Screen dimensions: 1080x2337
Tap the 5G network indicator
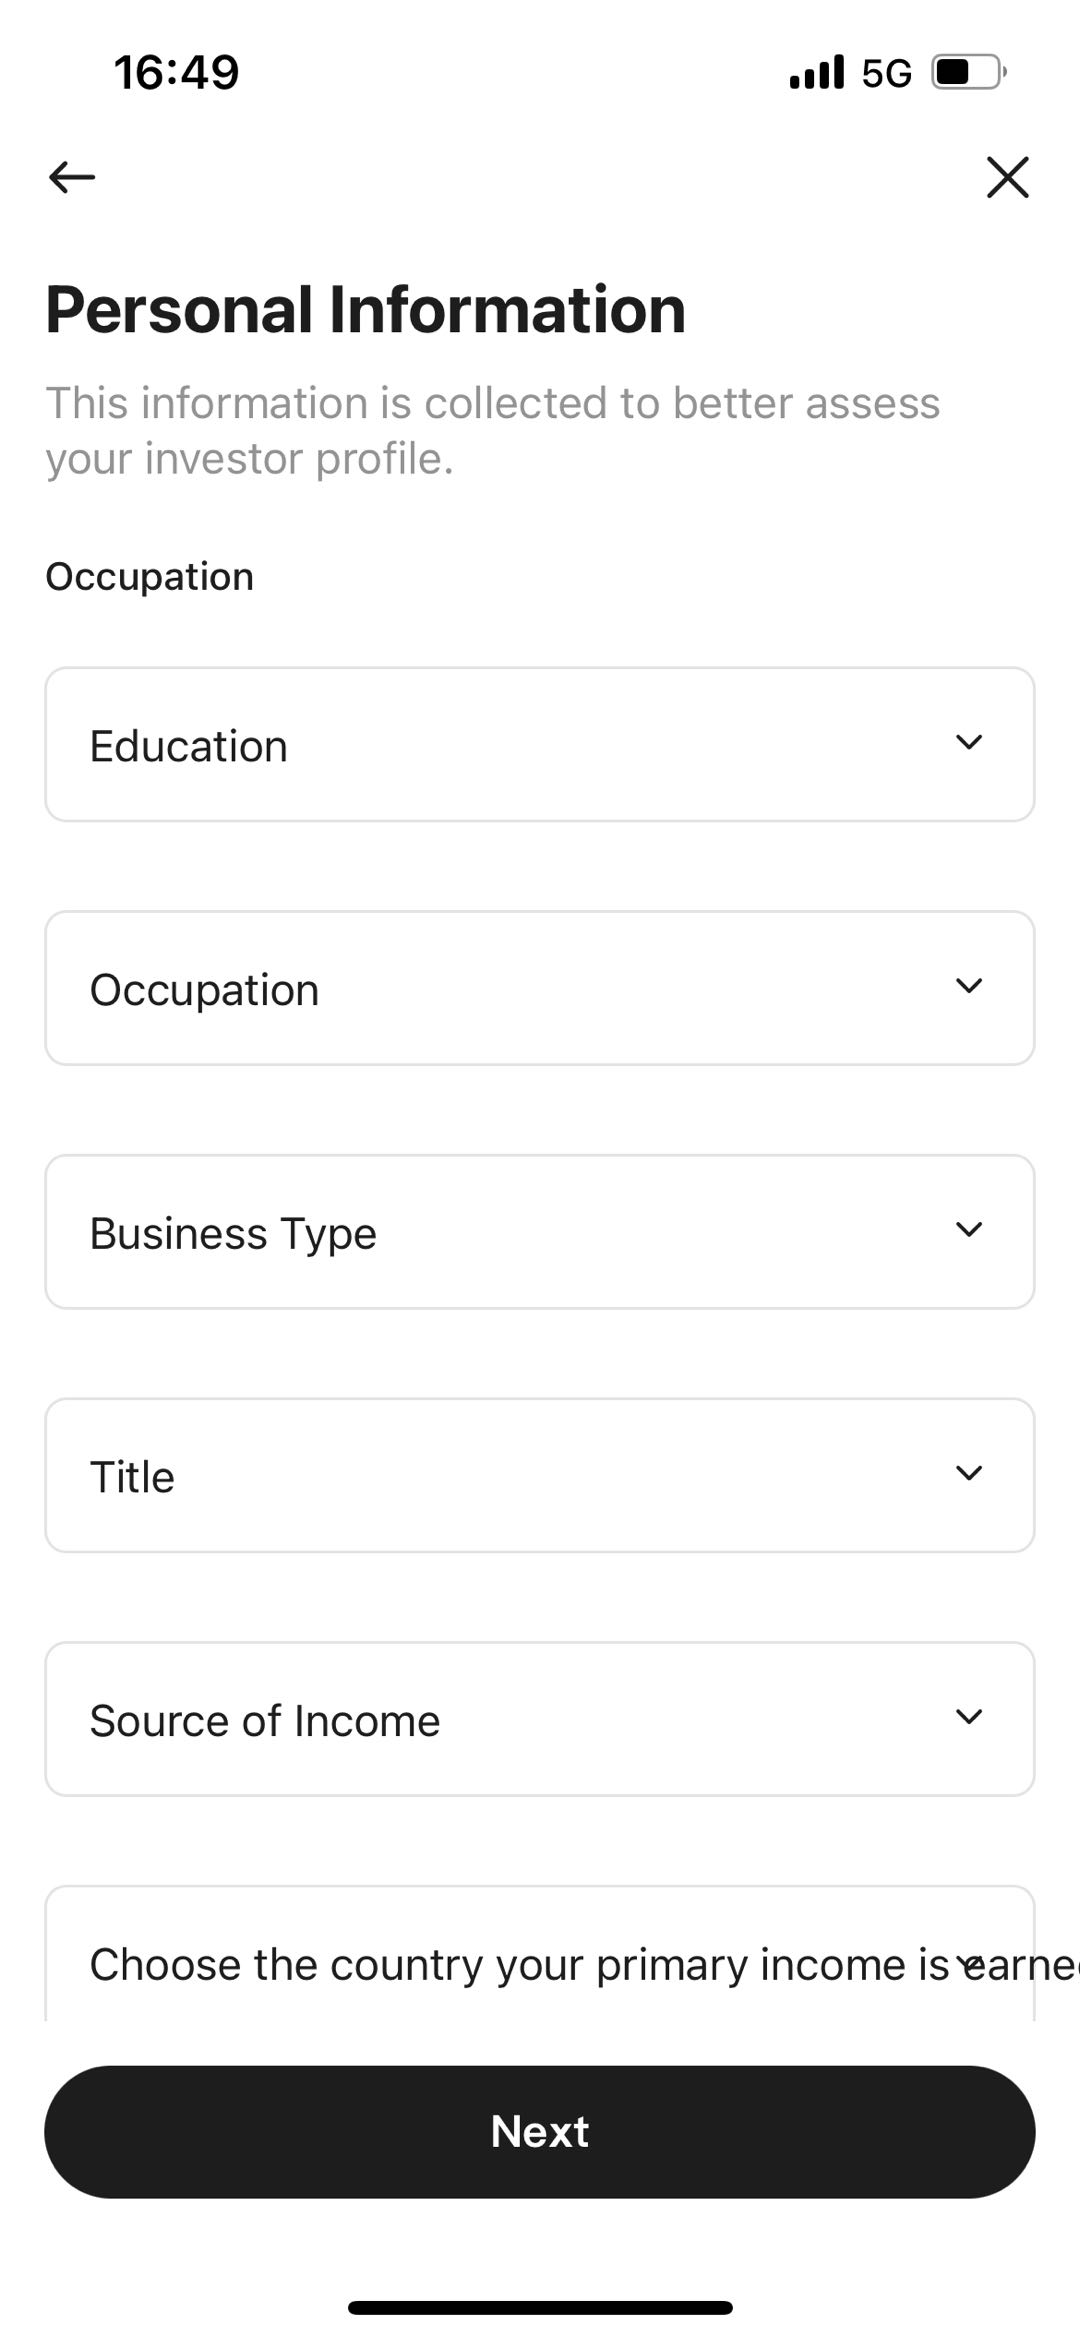(x=886, y=73)
